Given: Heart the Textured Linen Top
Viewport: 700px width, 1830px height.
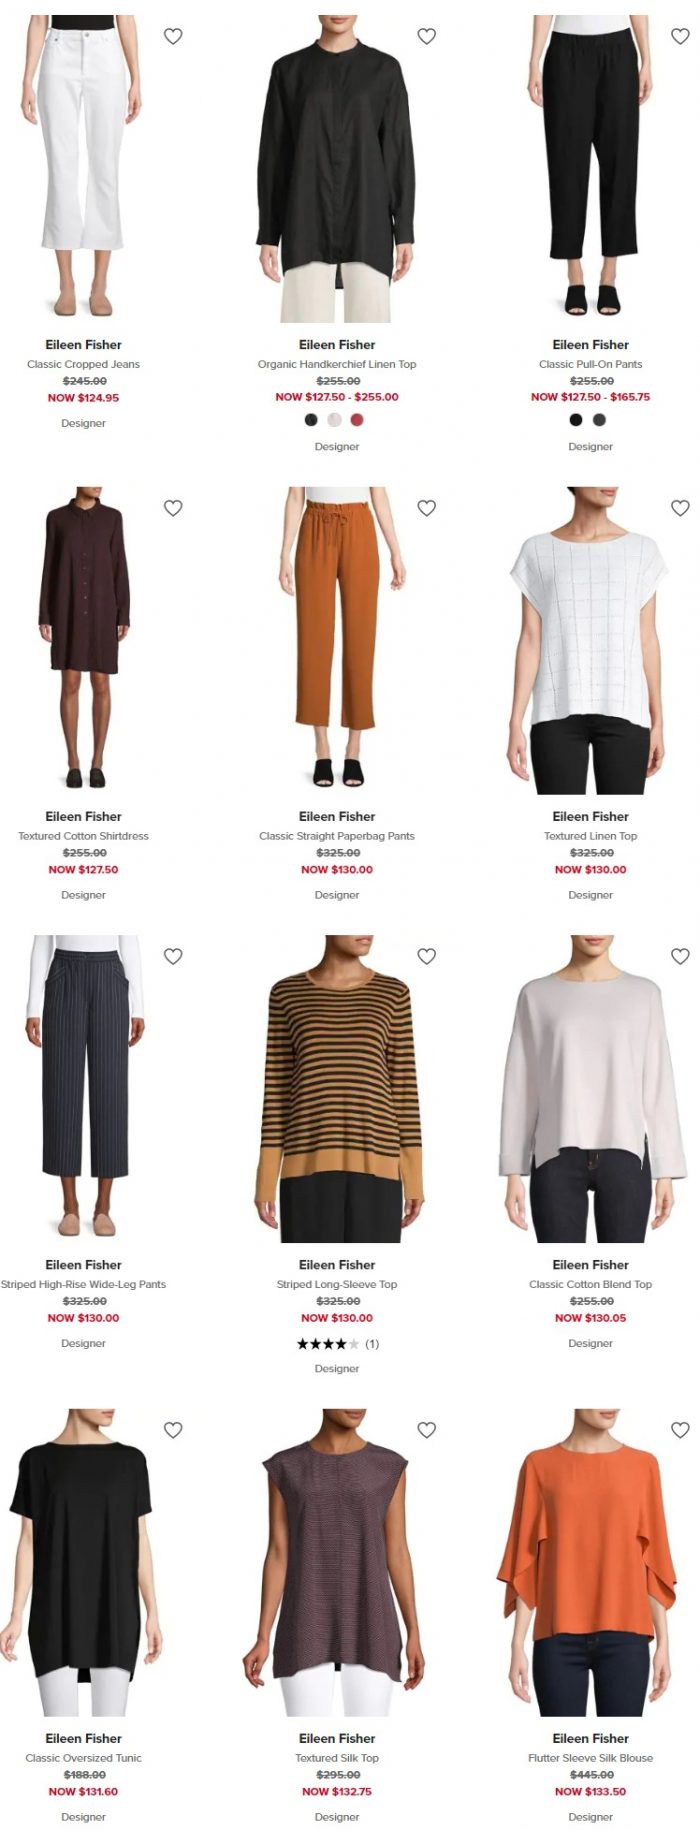Looking at the screenshot, I should point(680,508).
